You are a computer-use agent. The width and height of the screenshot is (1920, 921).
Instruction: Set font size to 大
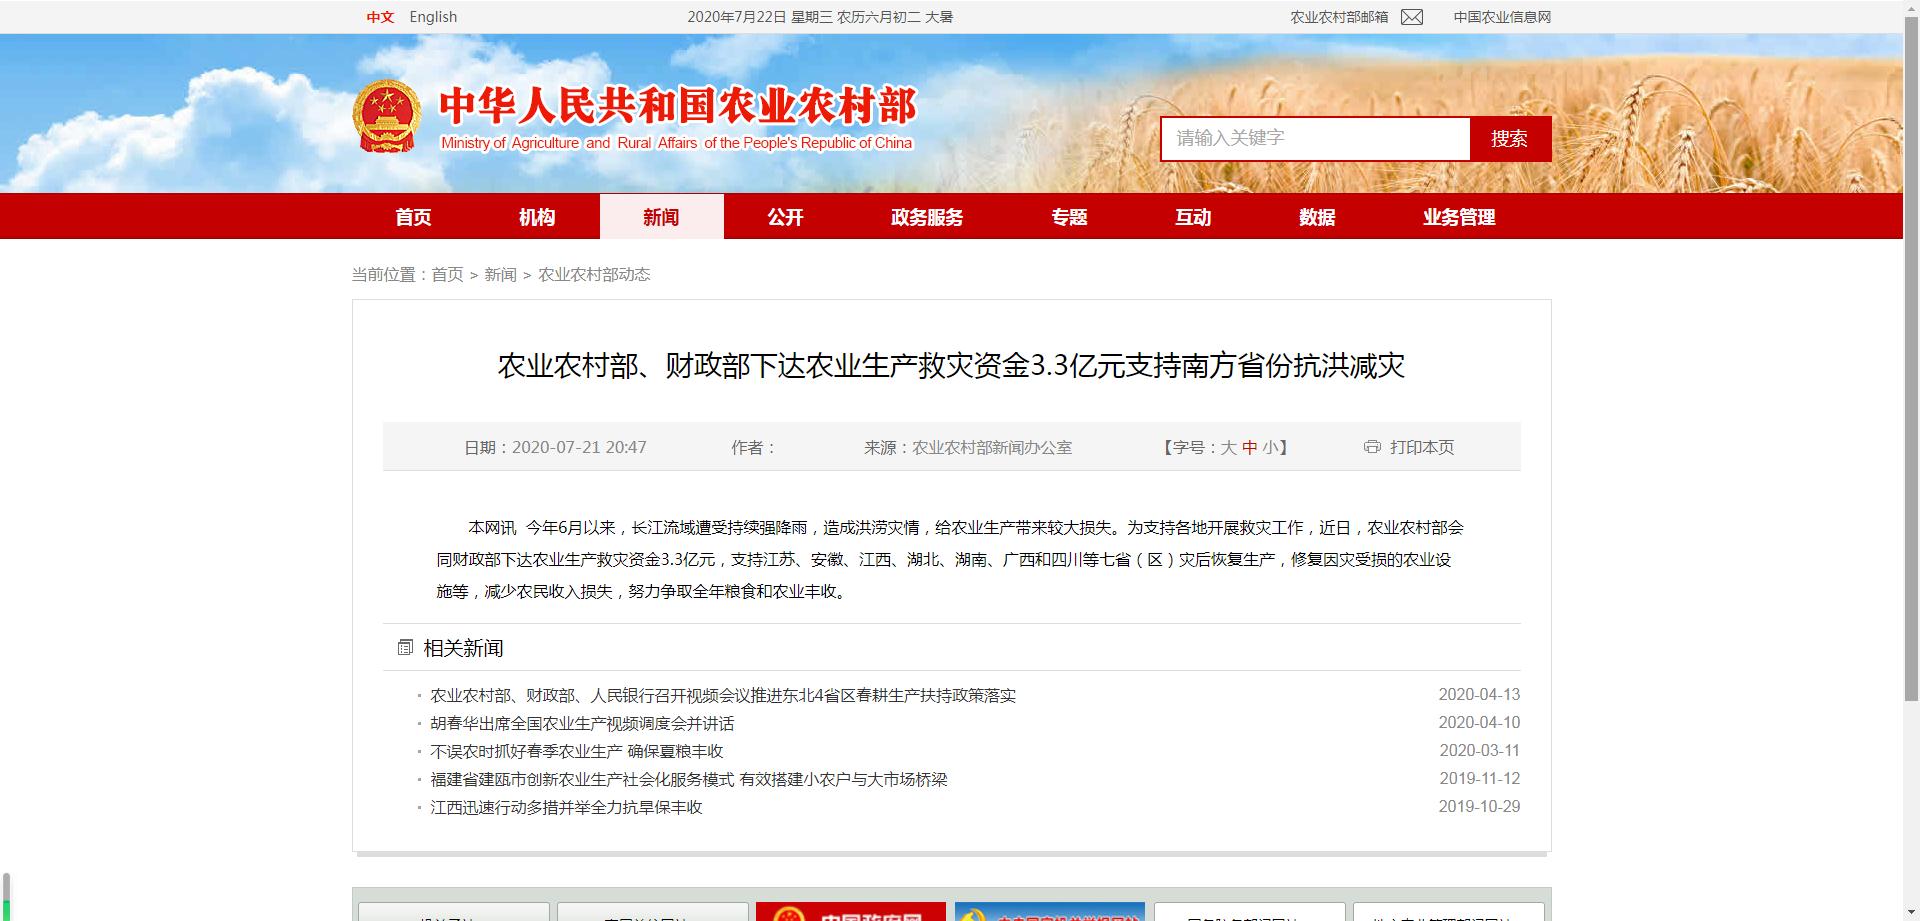point(1228,448)
